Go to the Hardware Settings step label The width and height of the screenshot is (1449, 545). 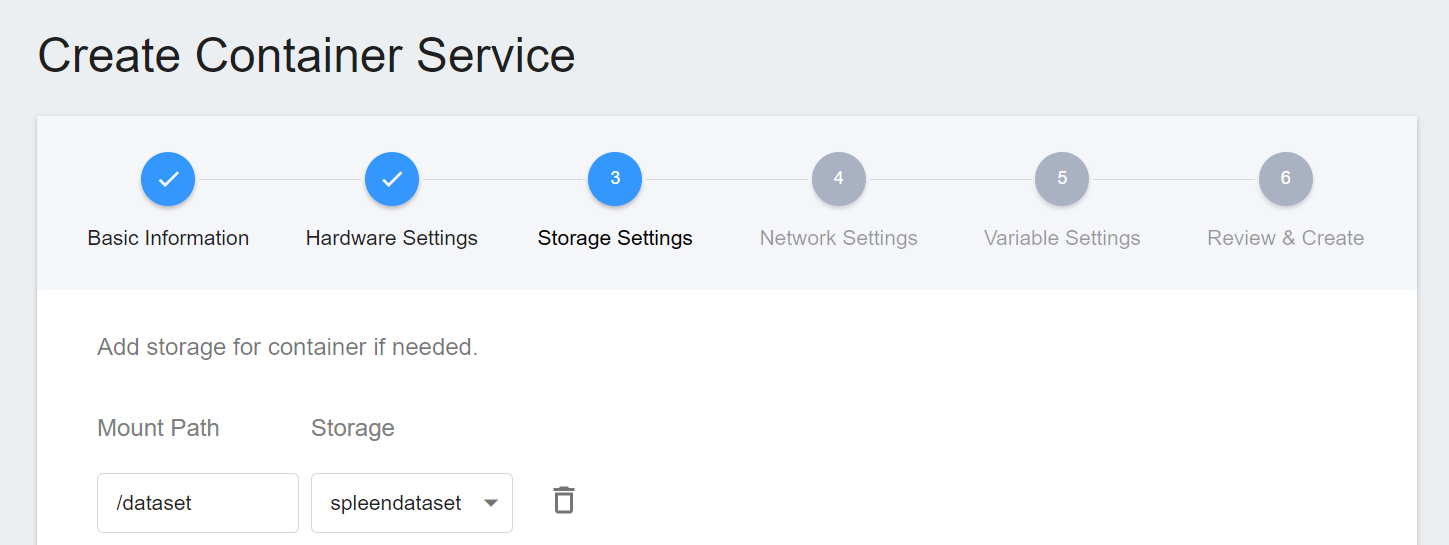point(392,238)
